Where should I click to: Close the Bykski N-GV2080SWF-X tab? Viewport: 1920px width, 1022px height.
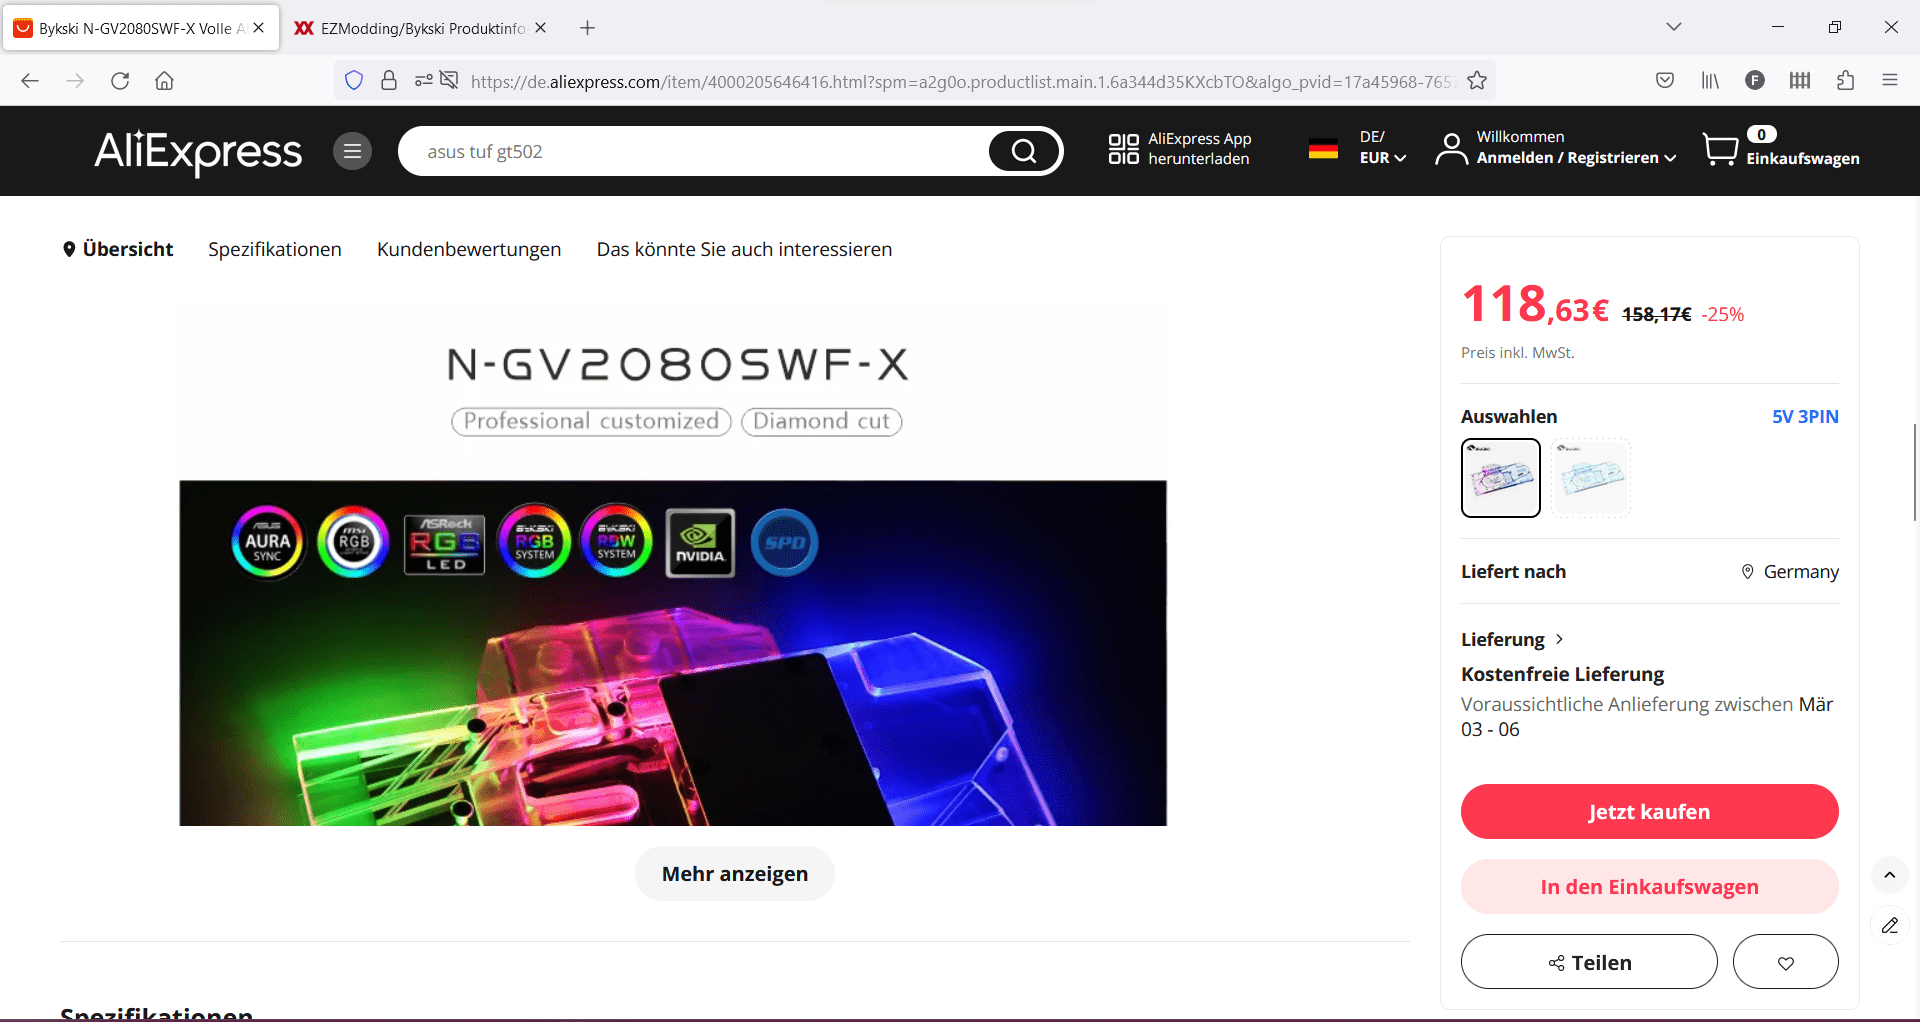(x=259, y=28)
